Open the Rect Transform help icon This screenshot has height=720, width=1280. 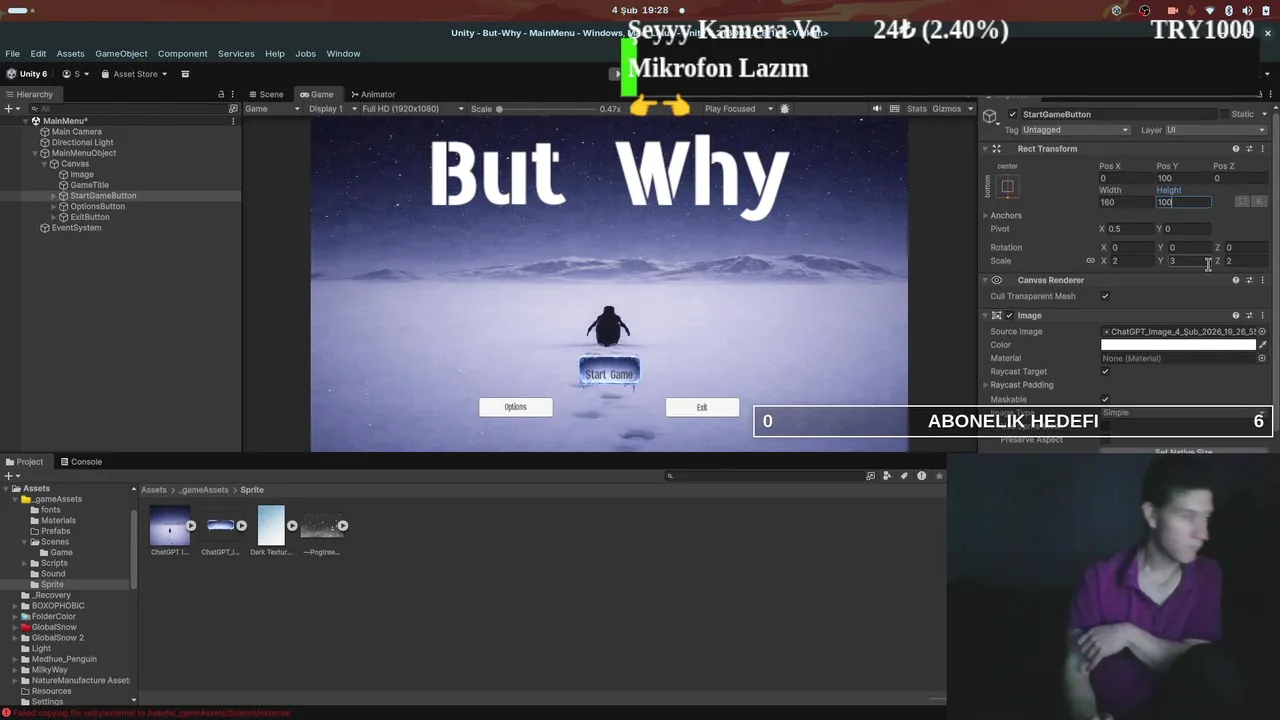[x=1236, y=149]
